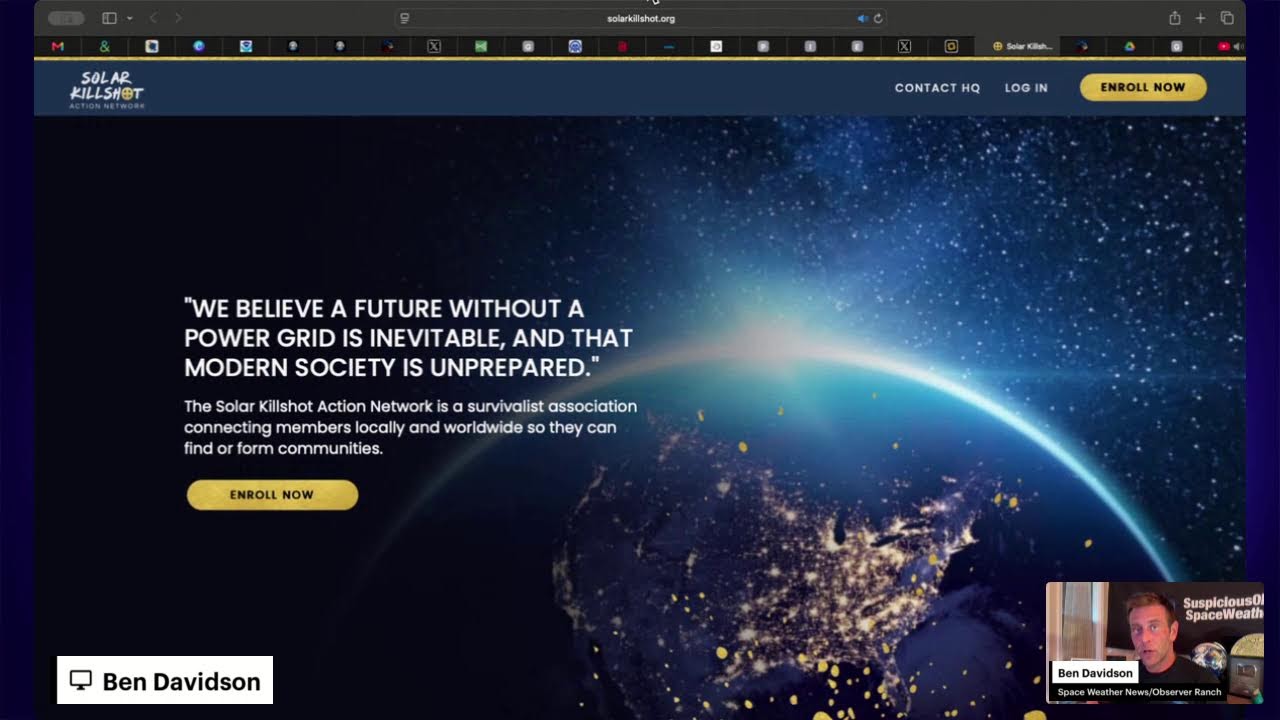Switch to the YouTube tab
This screenshot has height=720, width=1280.
(x=1224, y=46)
